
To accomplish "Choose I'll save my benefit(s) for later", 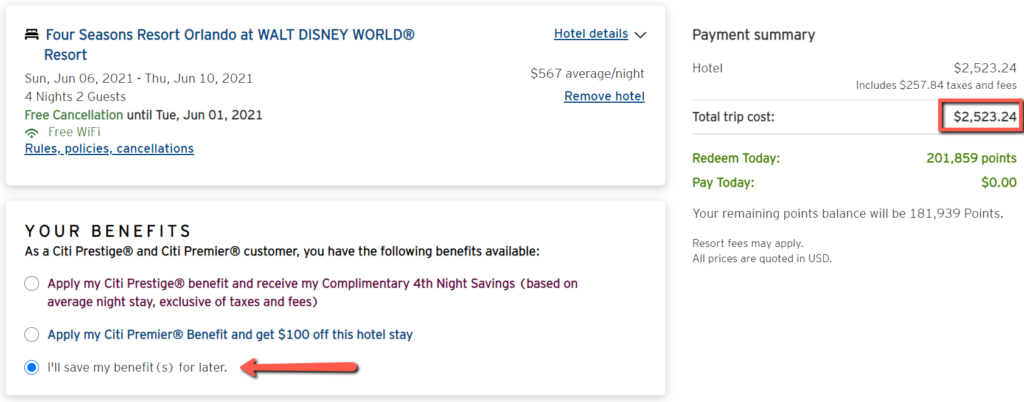I will pyautogui.click(x=31, y=368).
